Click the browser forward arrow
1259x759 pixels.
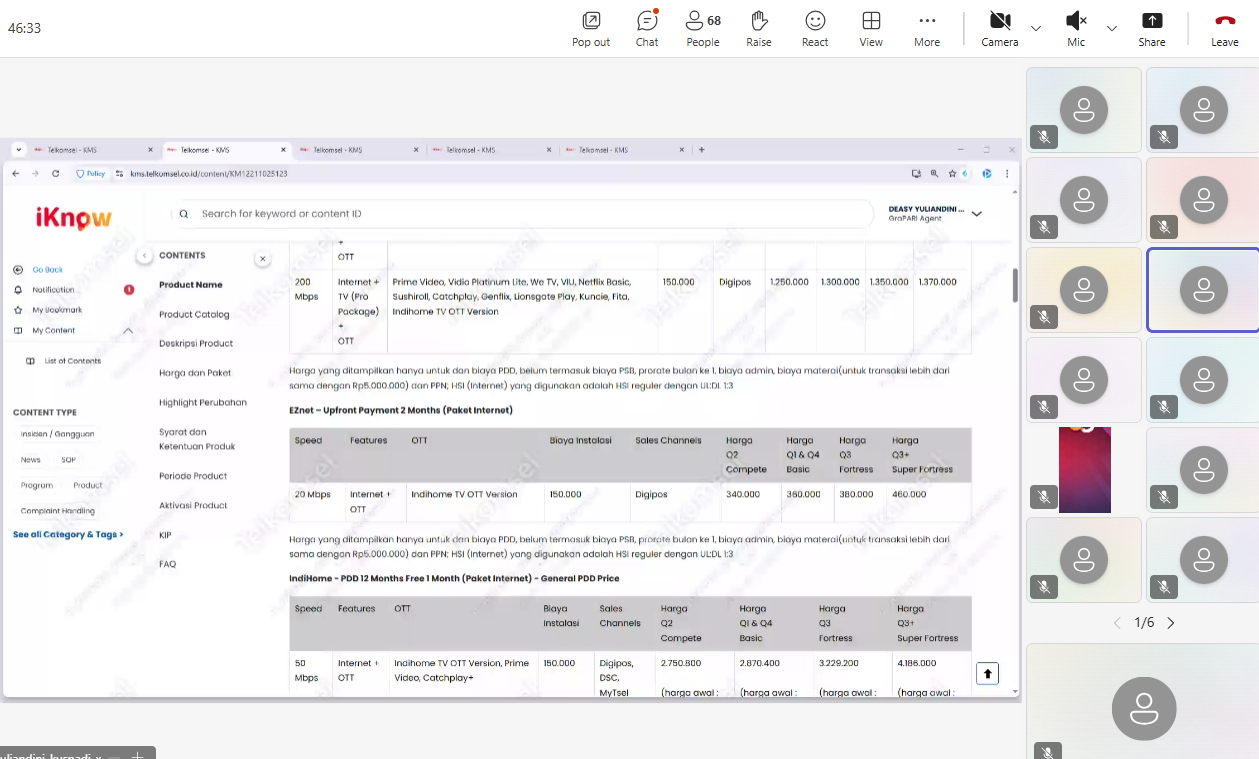tap(35, 173)
